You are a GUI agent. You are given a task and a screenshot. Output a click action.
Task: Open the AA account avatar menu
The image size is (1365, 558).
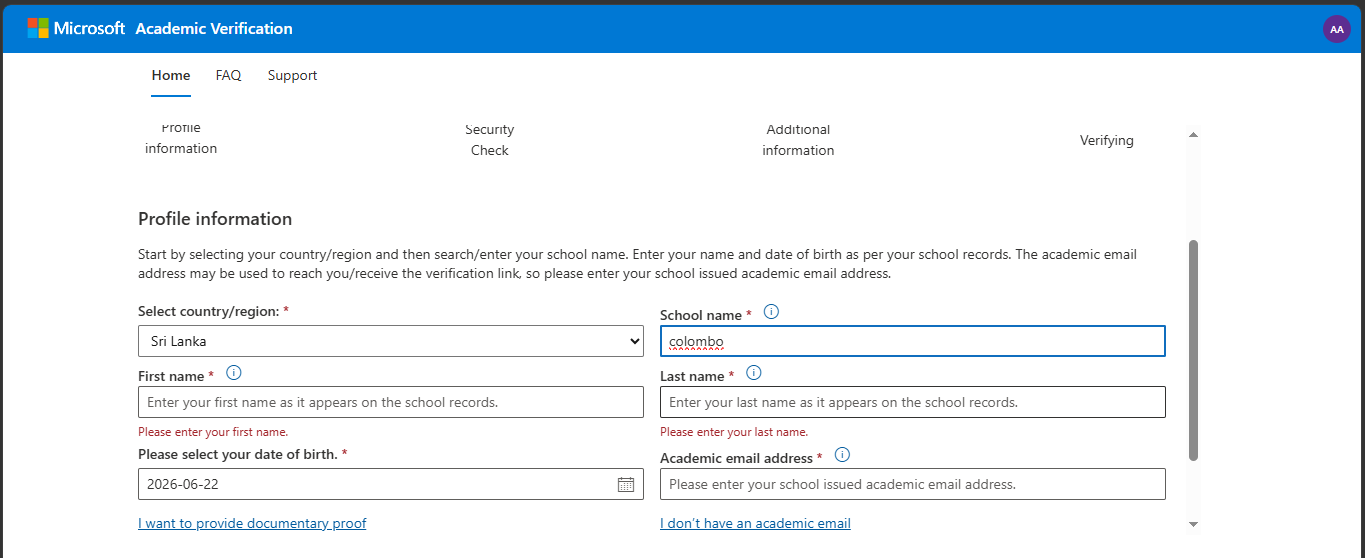pyautogui.click(x=1336, y=29)
